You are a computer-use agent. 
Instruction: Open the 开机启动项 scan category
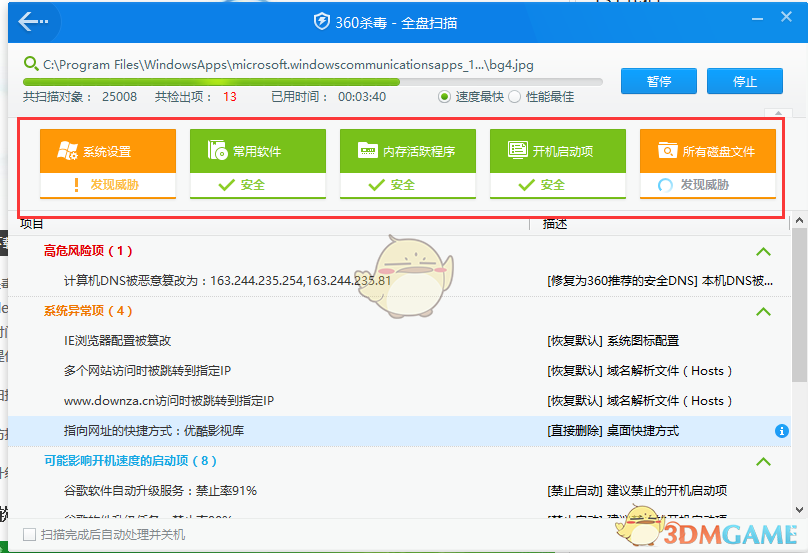coord(558,163)
